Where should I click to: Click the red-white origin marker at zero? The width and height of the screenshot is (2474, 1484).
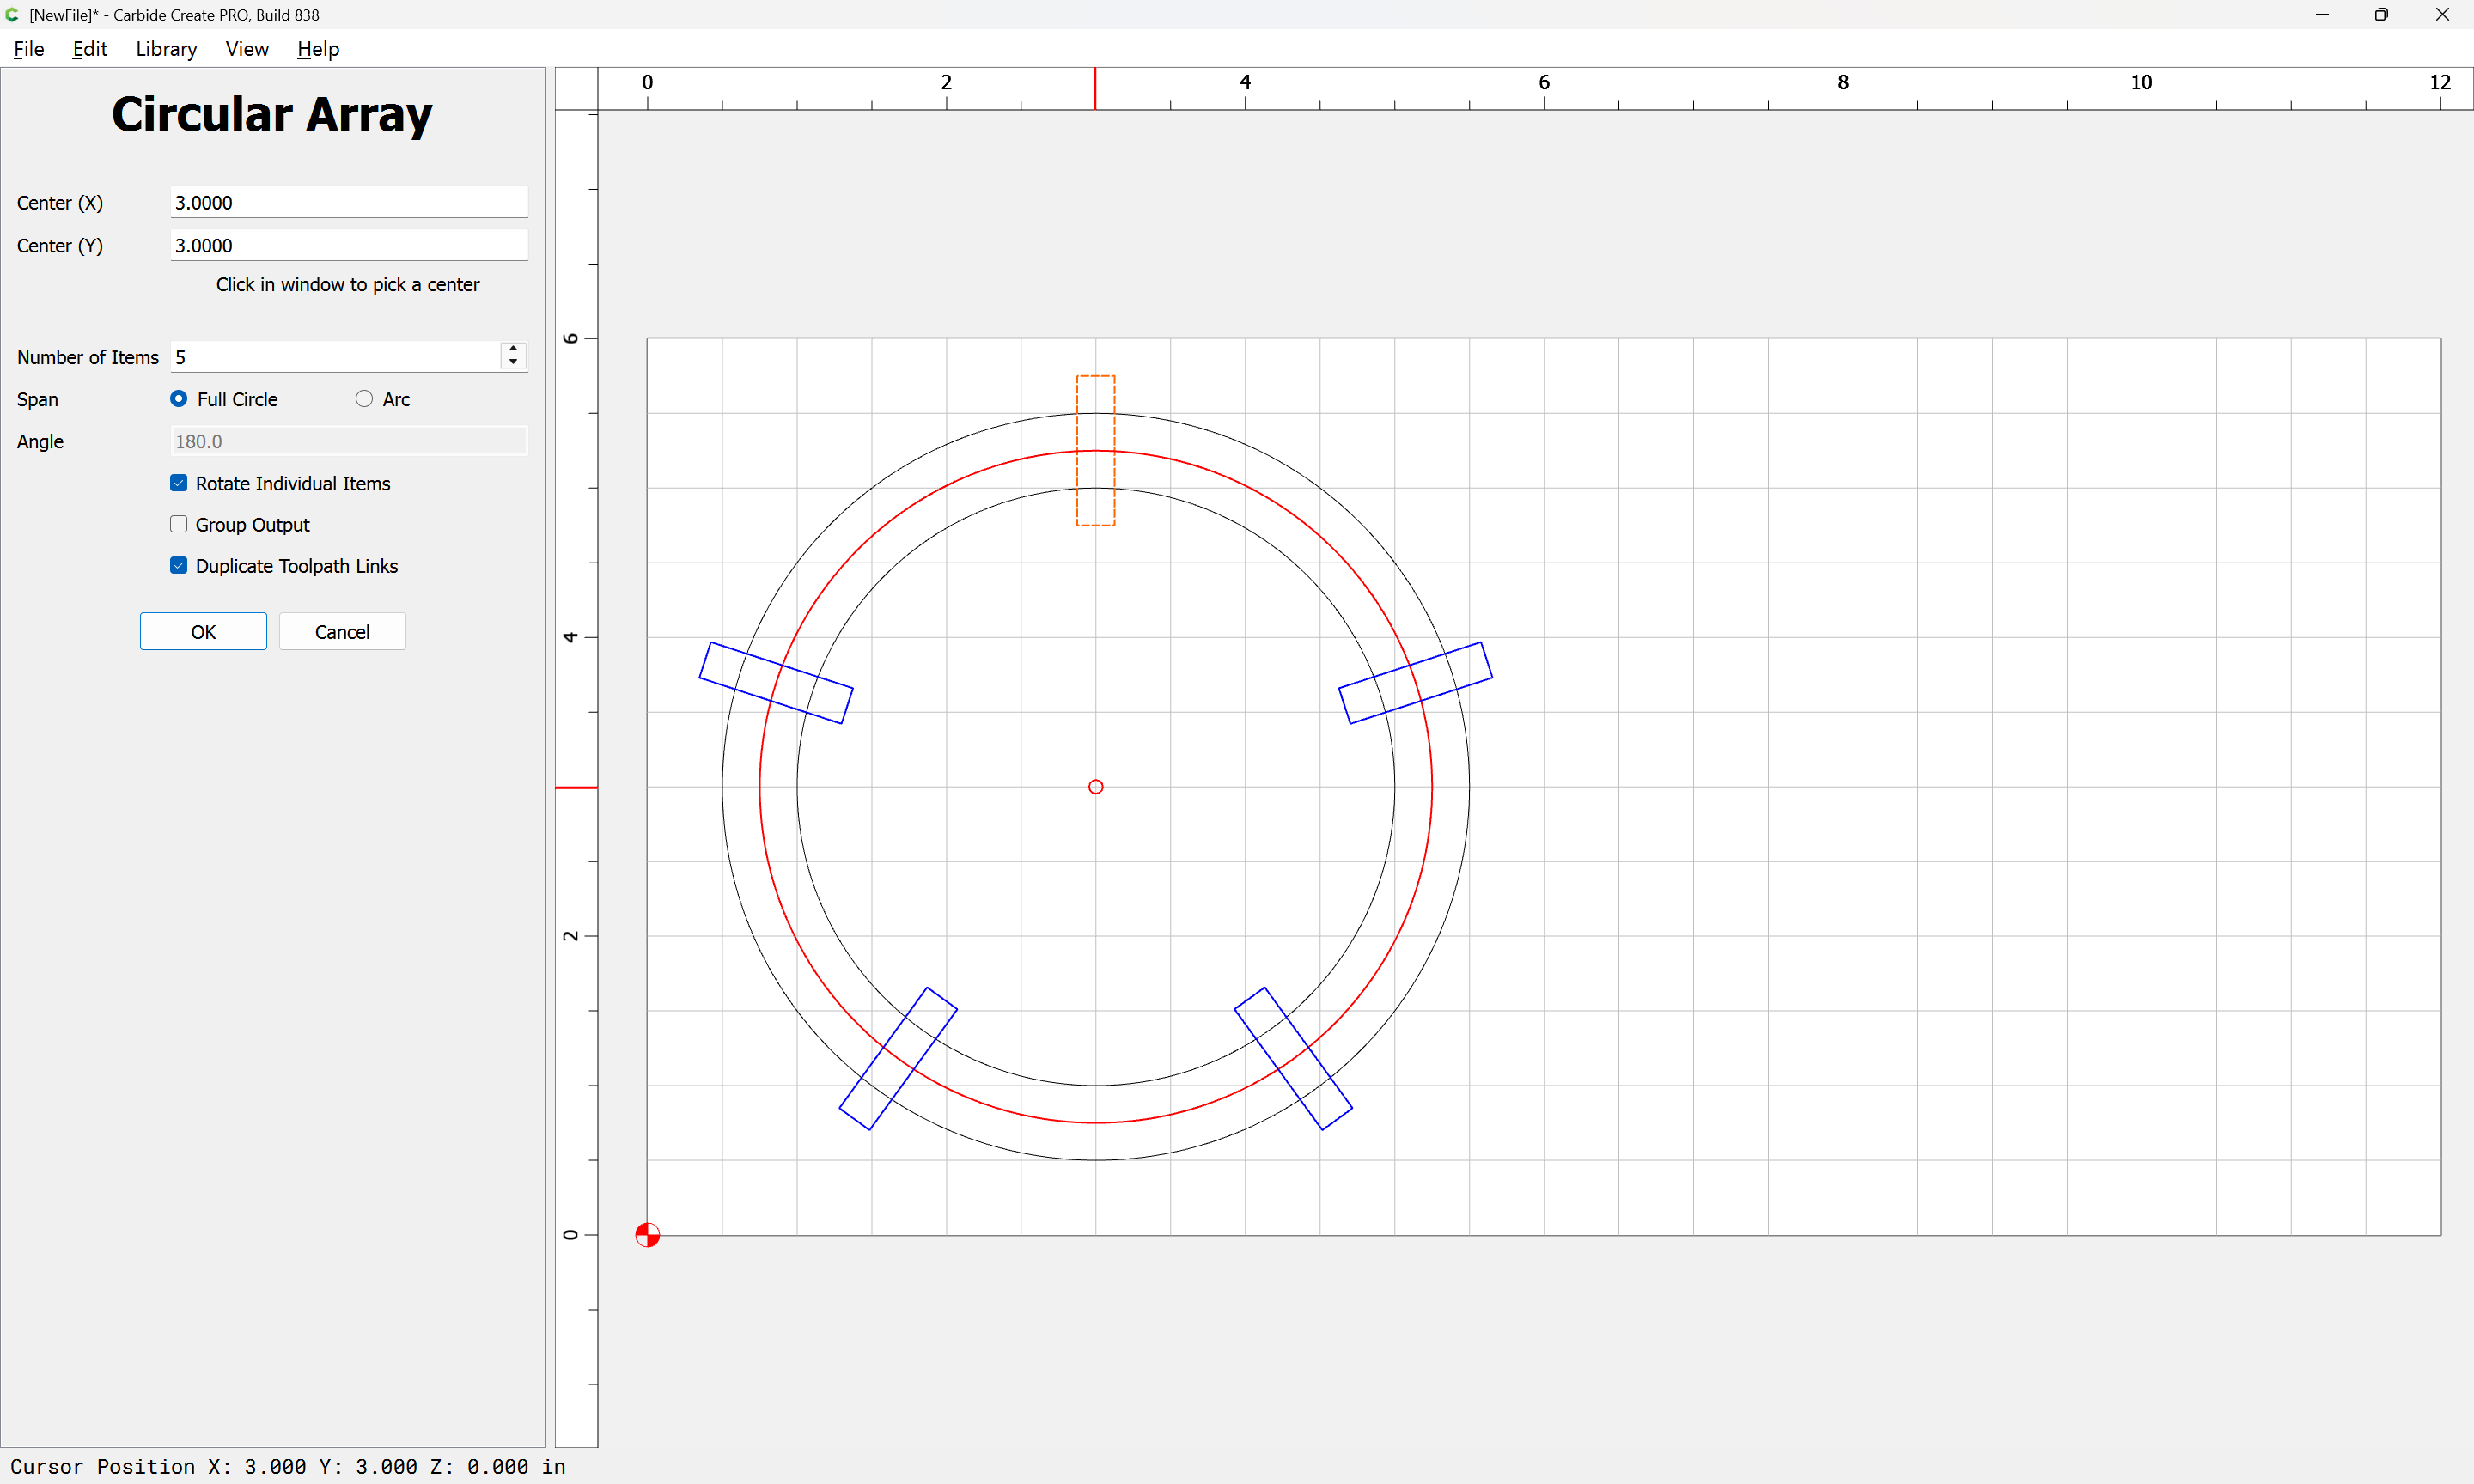point(647,1235)
